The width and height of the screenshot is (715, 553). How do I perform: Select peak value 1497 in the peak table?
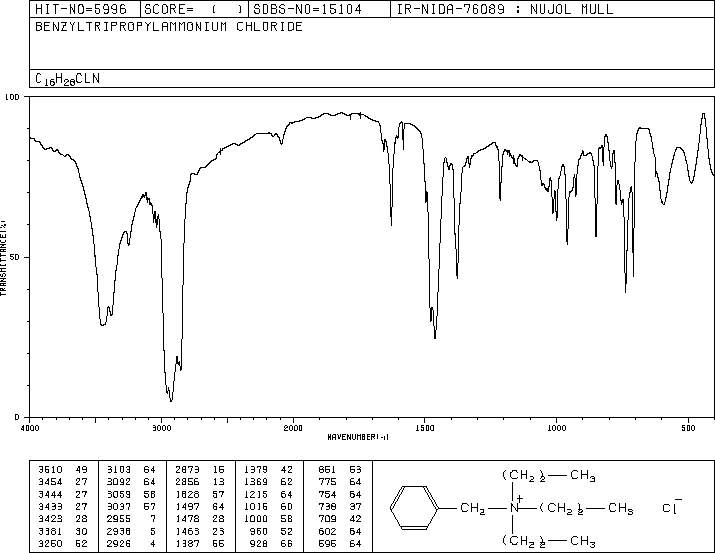tap(187, 506)
